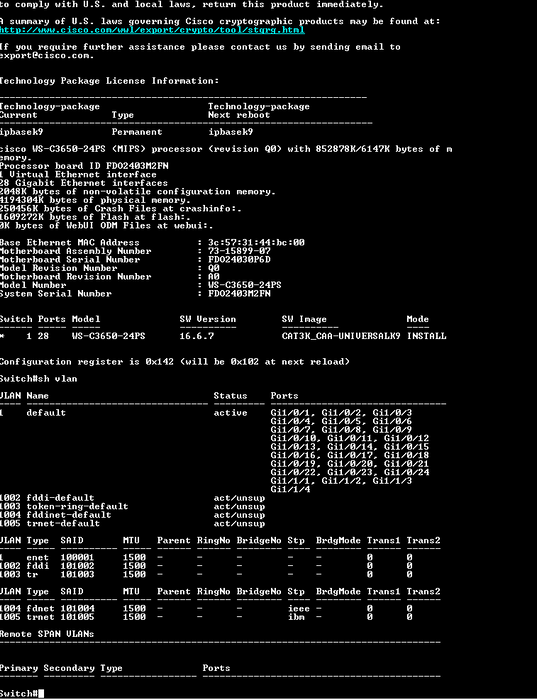Click the 'default' VLAN name
This screenshot has height=700, width=537.
(x=46, y=412)
